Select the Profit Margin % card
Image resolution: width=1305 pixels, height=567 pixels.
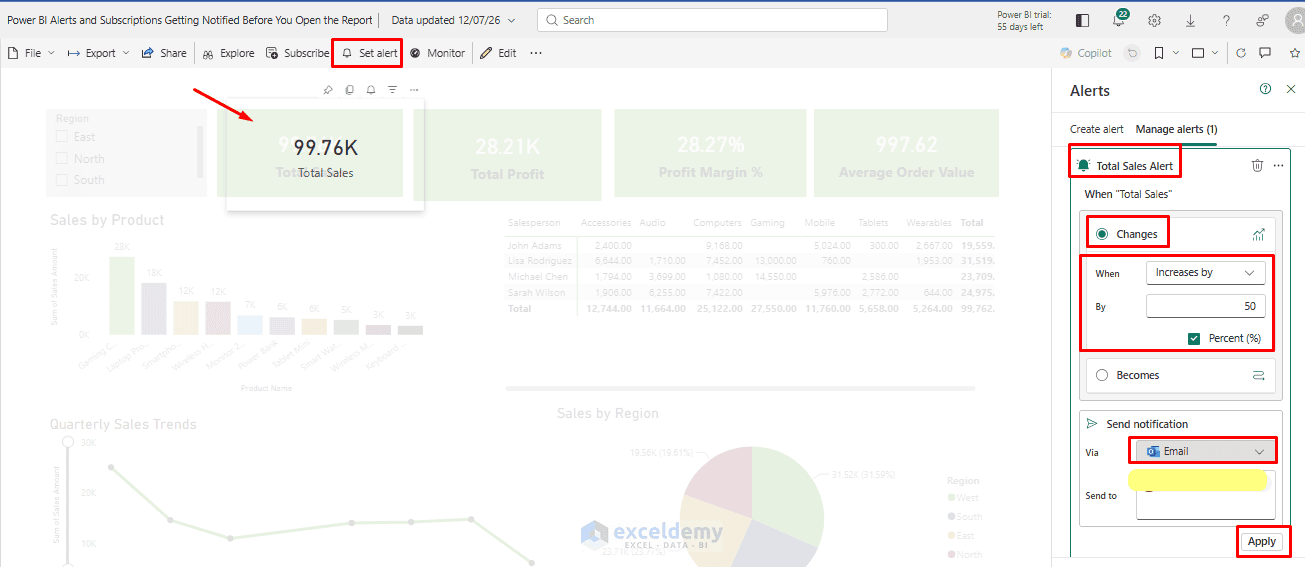(x=710, y=153)
